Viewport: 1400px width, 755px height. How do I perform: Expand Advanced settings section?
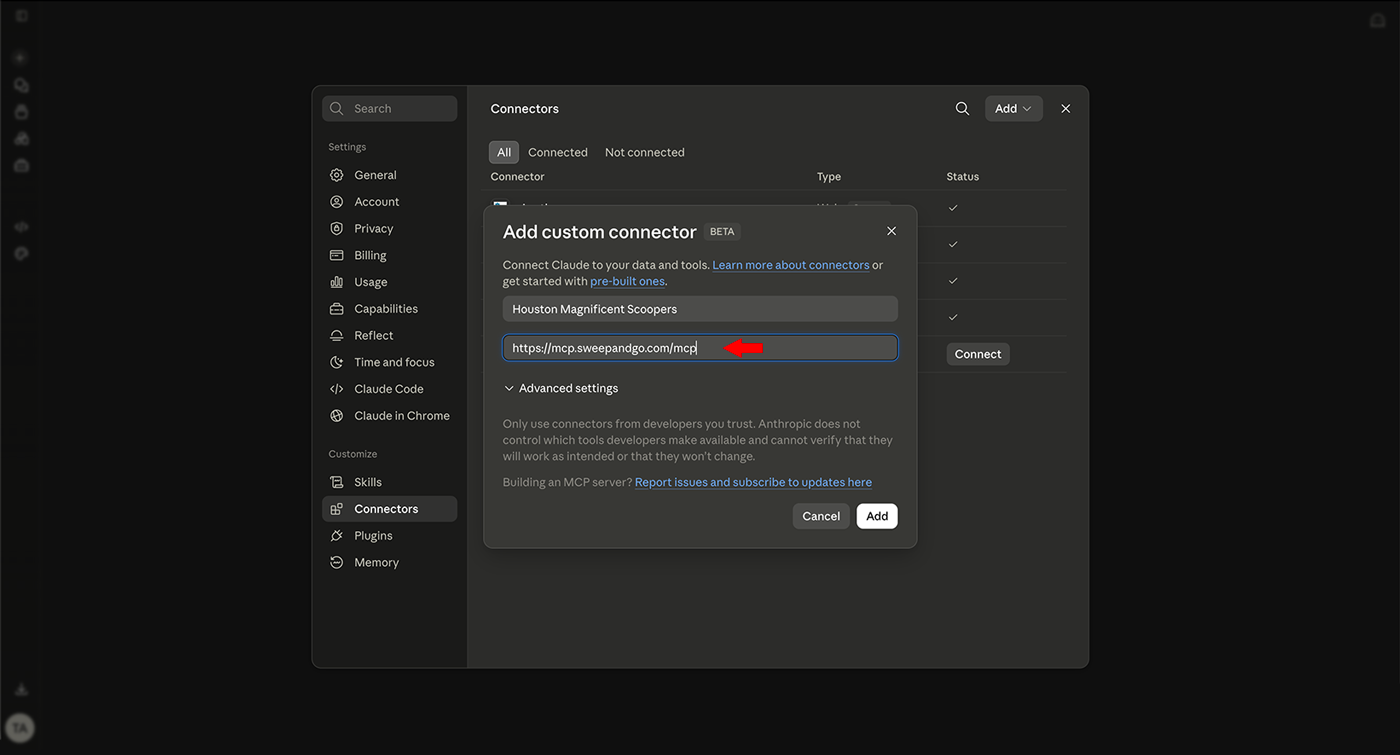(561, 388)
